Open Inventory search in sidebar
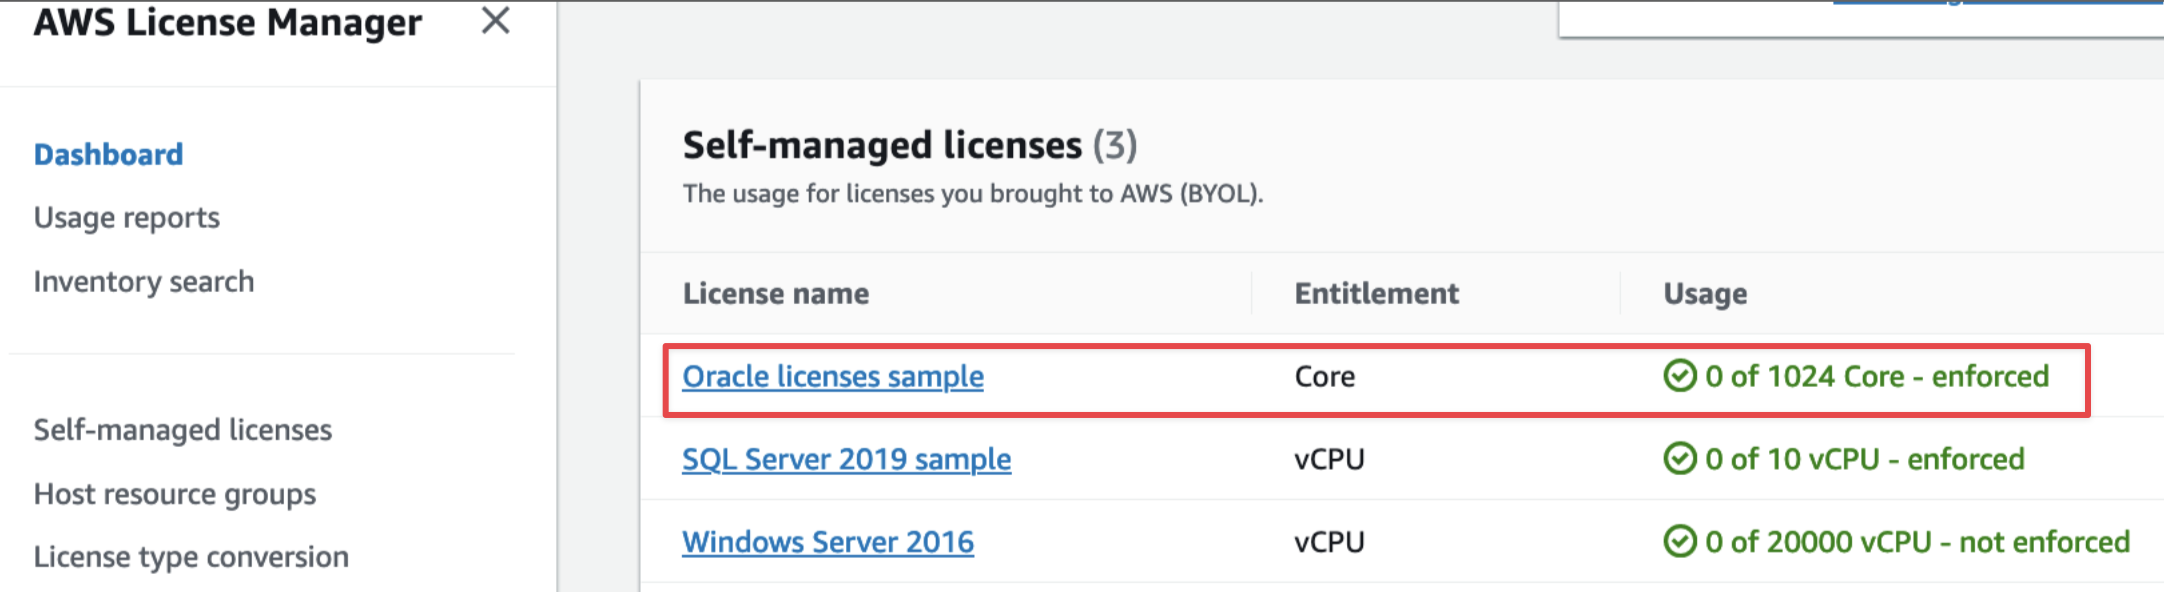The image size is (2164, 592). point(144,282)
